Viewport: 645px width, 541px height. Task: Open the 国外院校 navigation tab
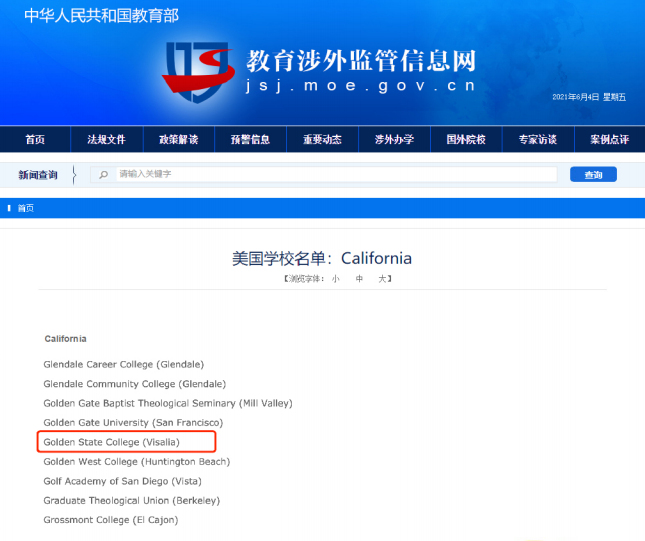point(466,139)
